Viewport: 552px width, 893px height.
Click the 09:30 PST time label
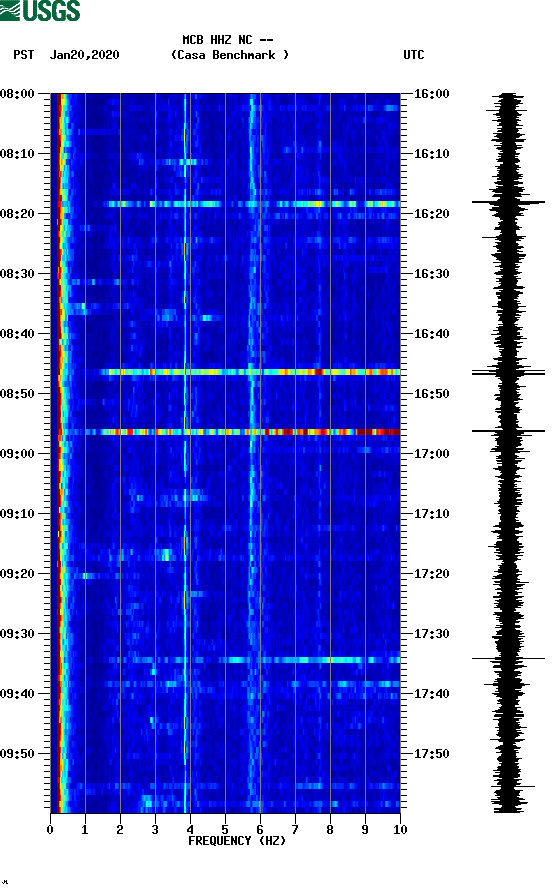17,634
